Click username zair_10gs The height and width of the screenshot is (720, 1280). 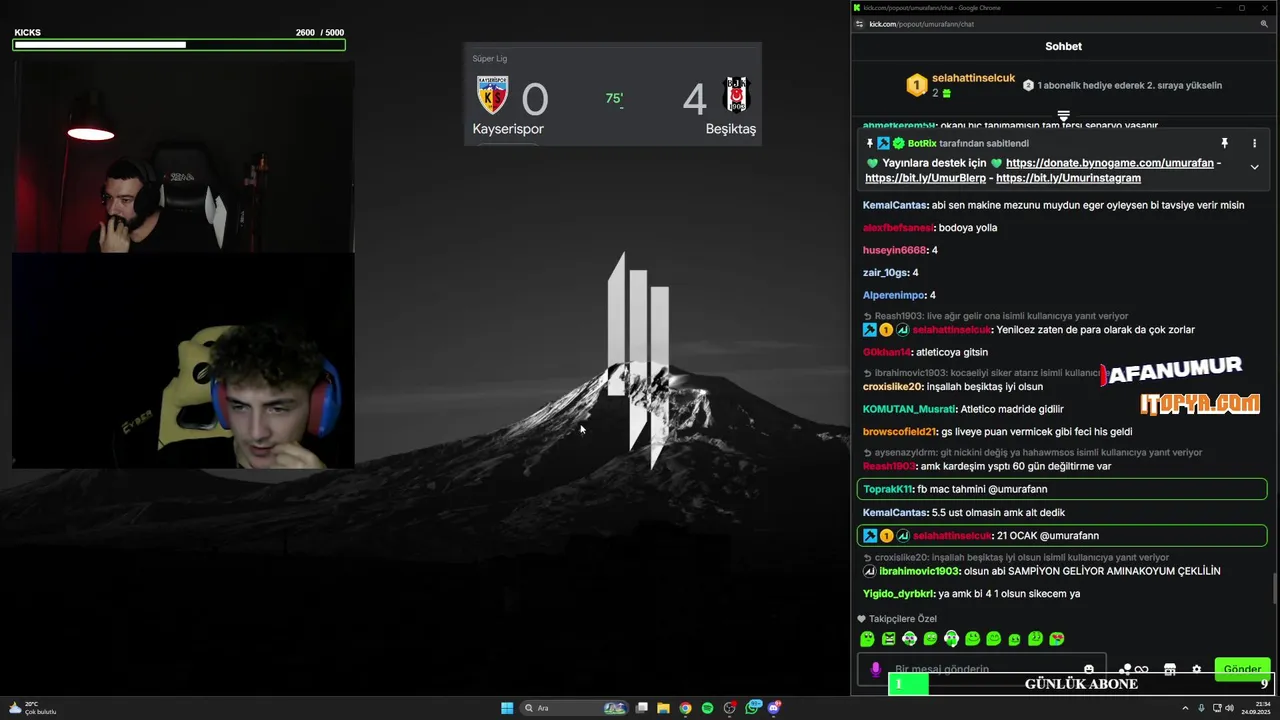[885, 273]
